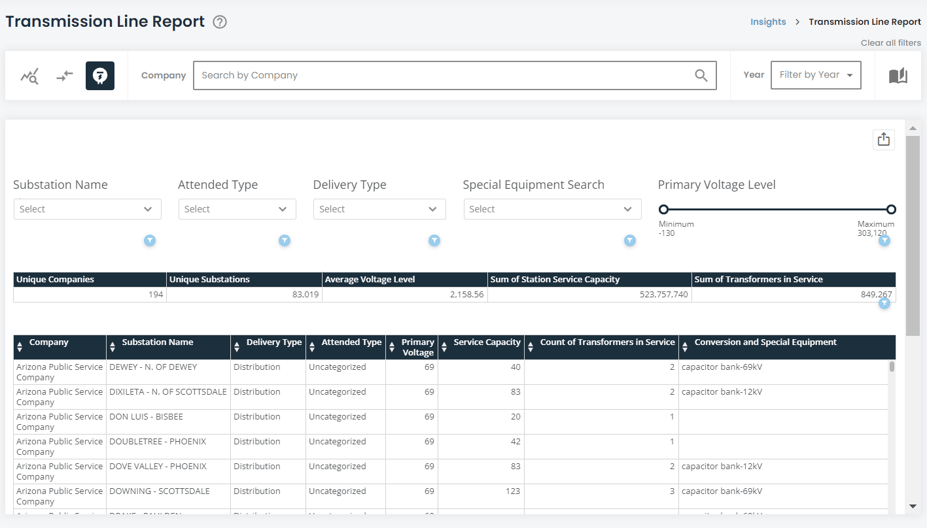Click the minimum voltage slider handle
The width and height of the screenshot is (927, 528).
pos(663,209)
